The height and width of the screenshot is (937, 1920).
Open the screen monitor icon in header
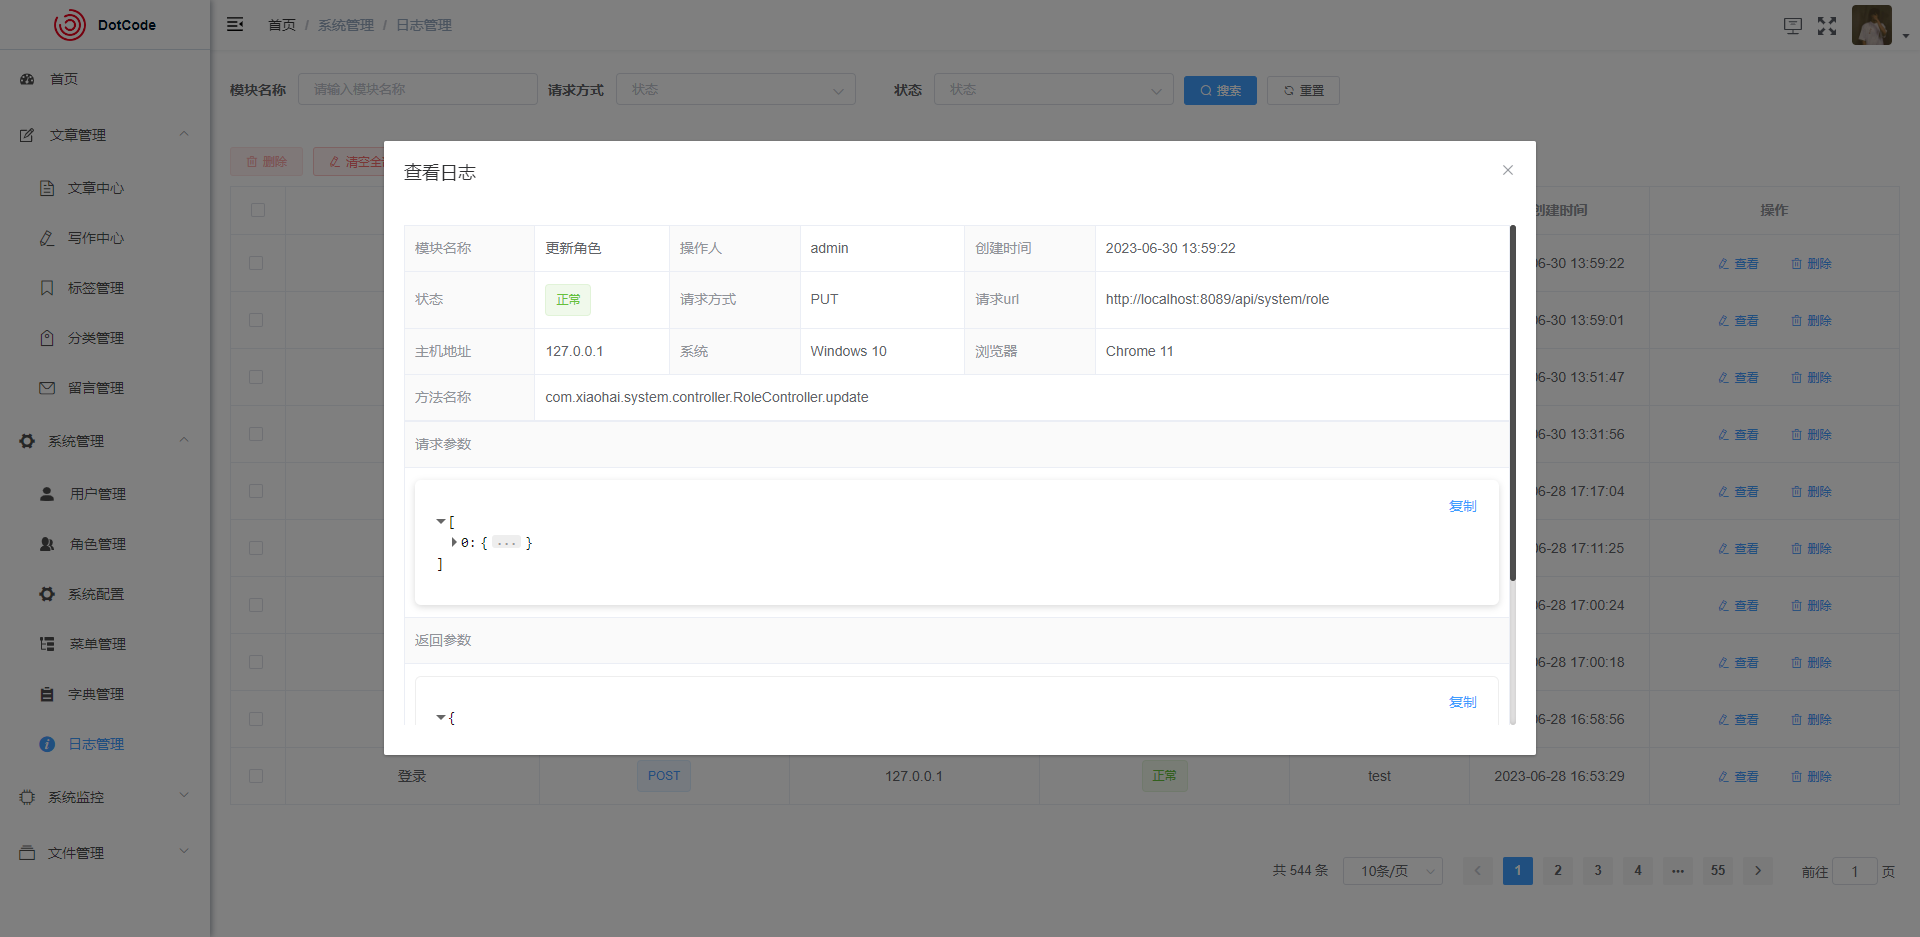(1792, 26)
